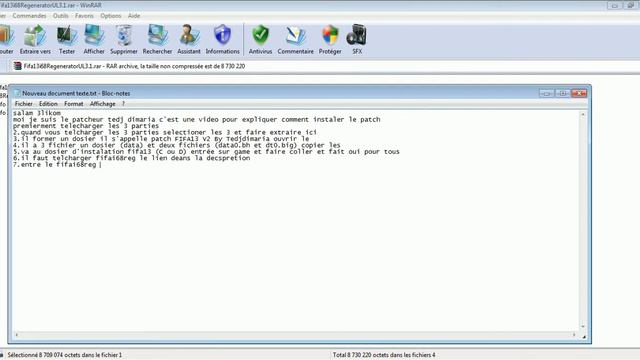Click the 'Total 8 730 220 octets' status
This screenshot has width=640, height=360.
coord(384,355)
